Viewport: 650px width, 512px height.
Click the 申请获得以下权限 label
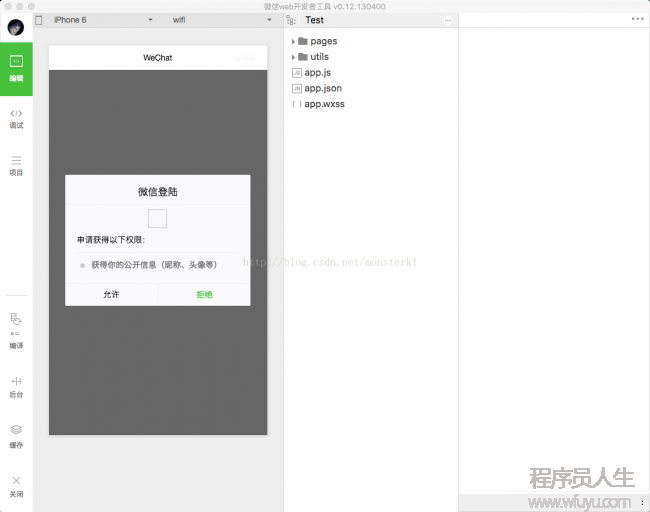tap(111, 240)
